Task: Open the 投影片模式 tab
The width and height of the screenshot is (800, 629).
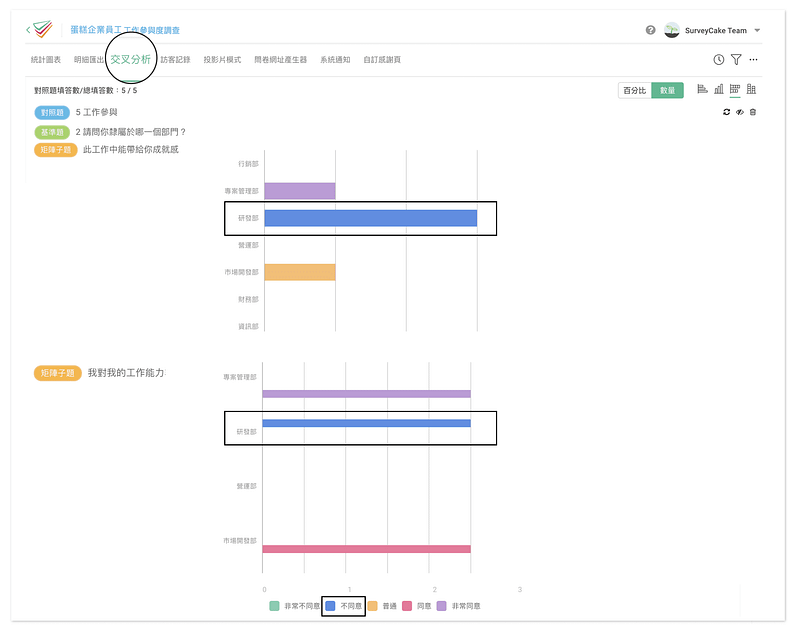Action: (x=222, y=60)
